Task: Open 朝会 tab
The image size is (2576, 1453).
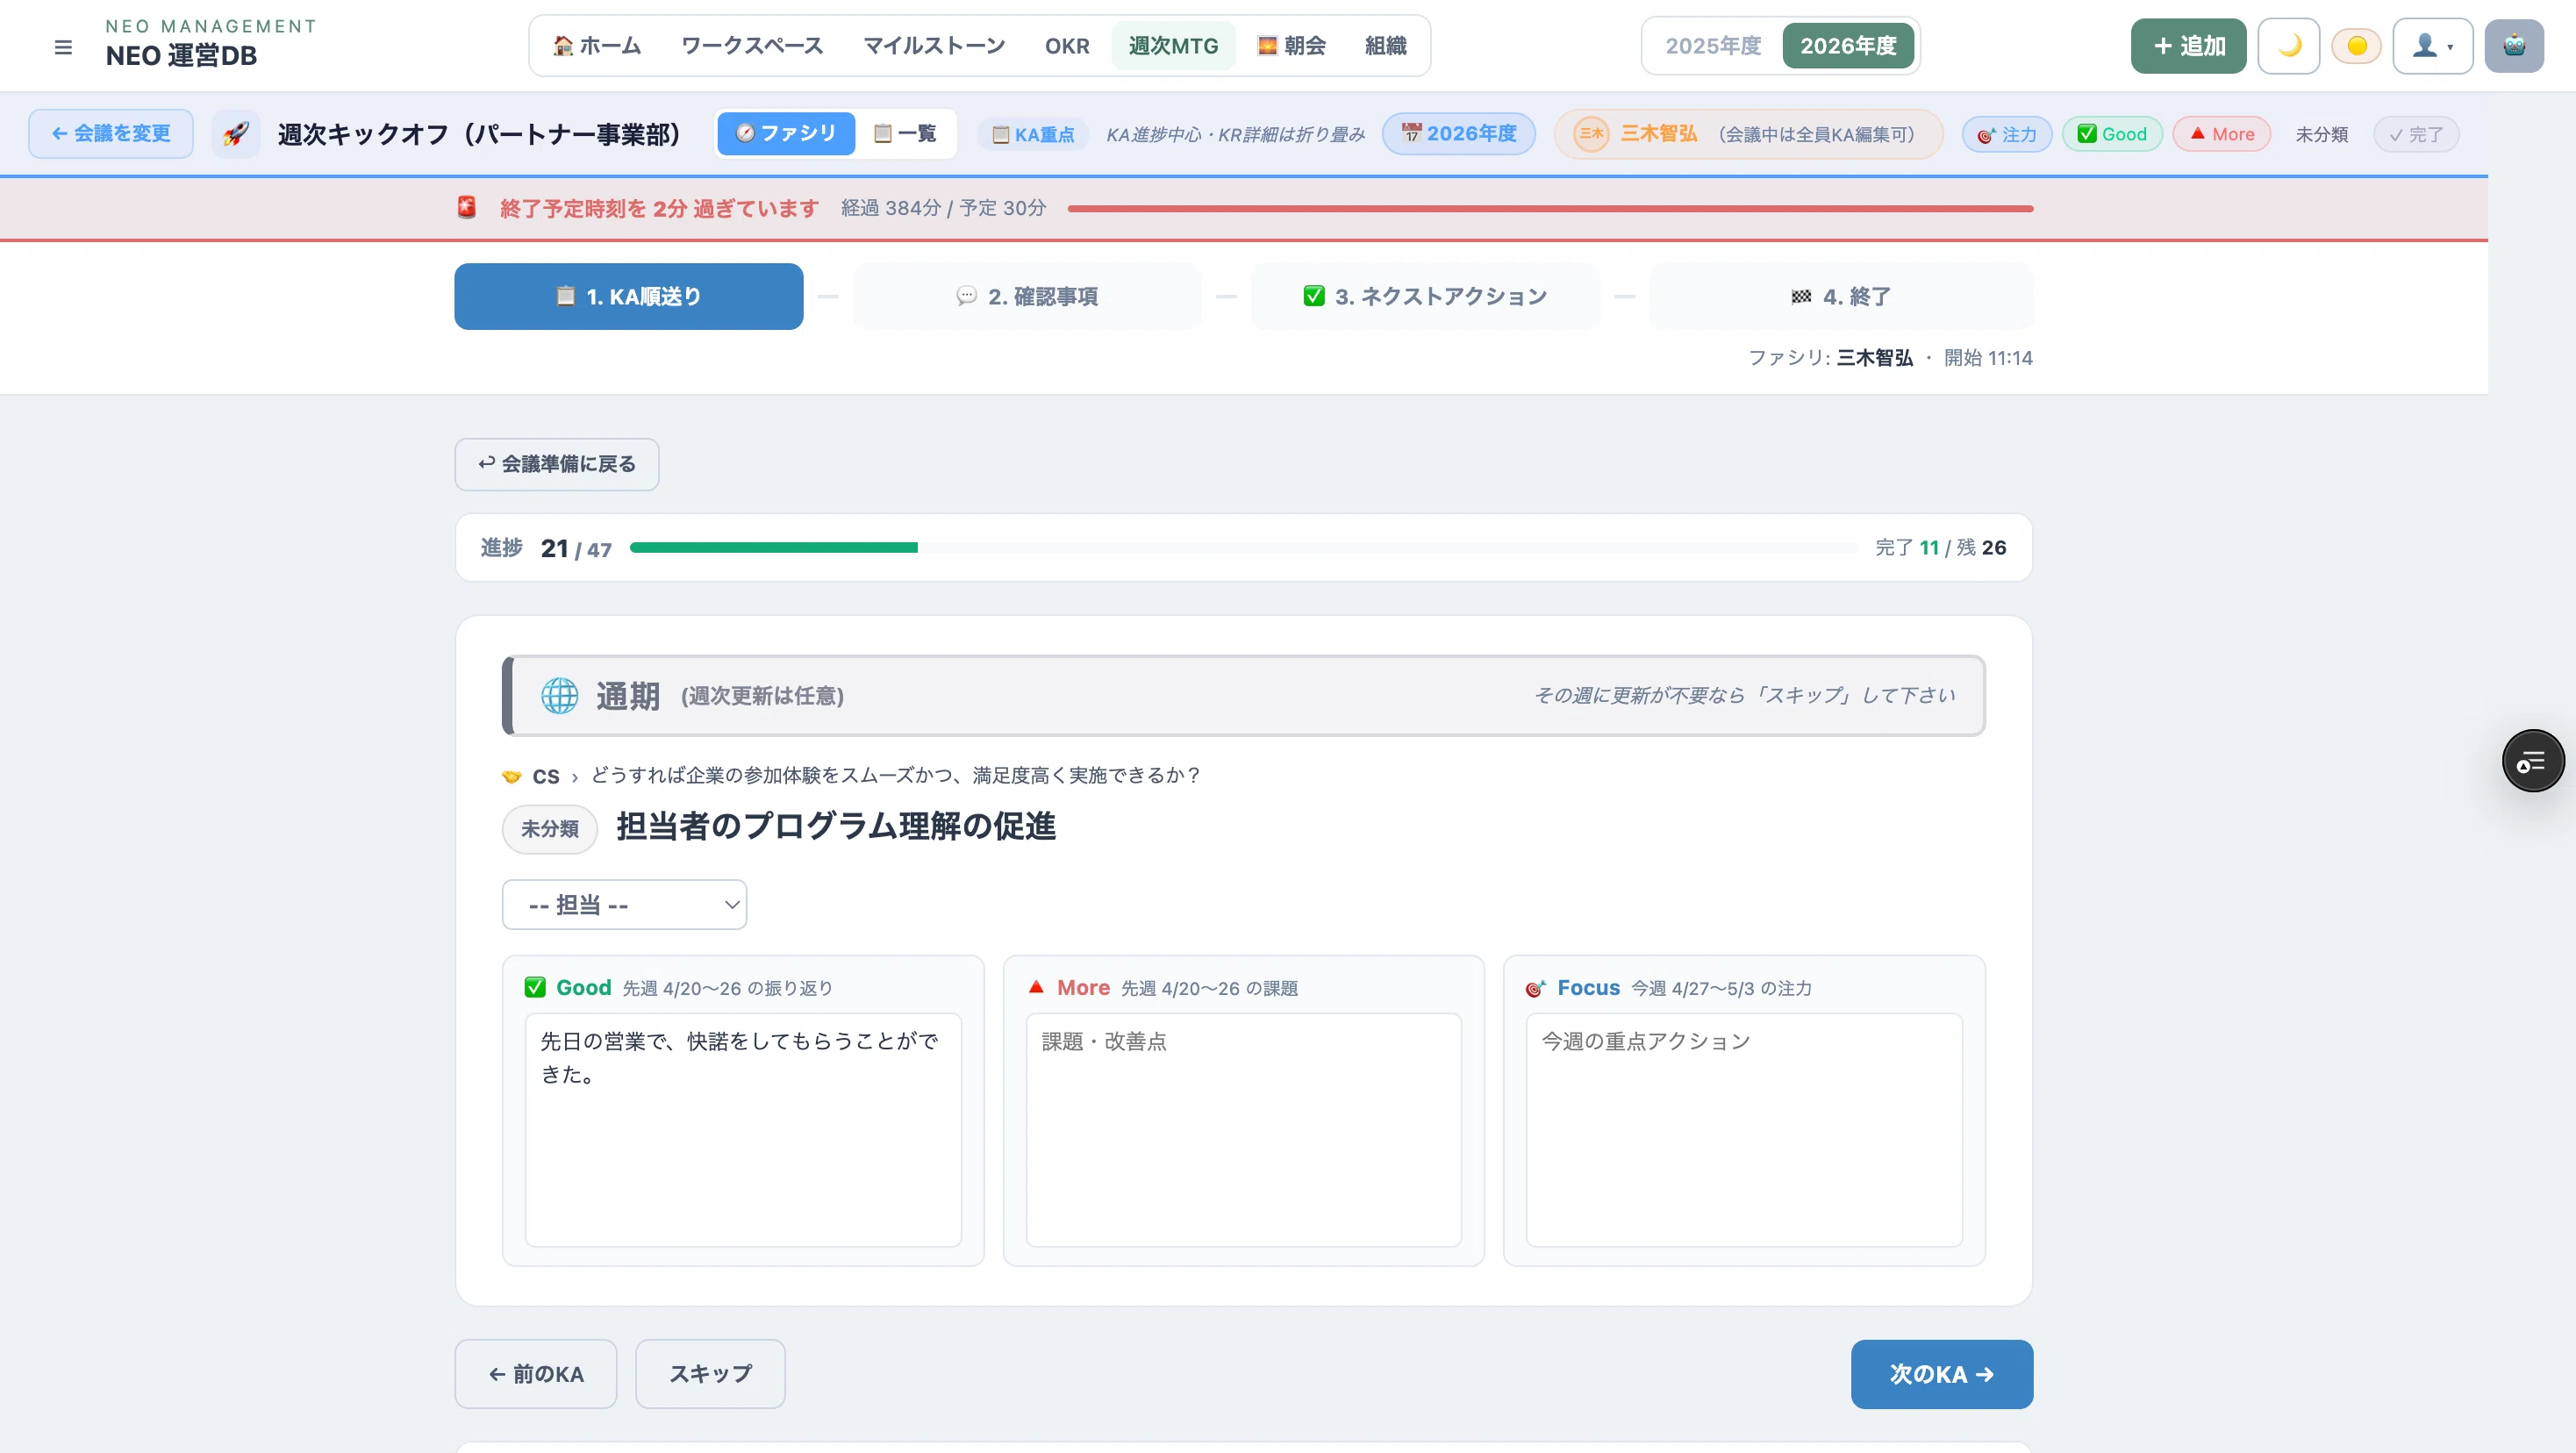Action: (1291, 46)
